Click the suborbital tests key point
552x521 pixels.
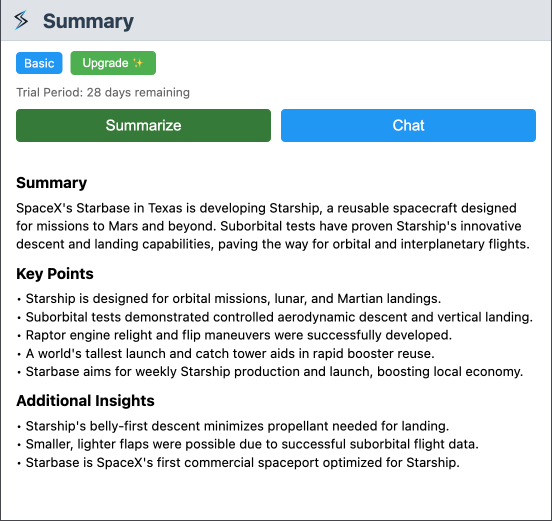279,317
